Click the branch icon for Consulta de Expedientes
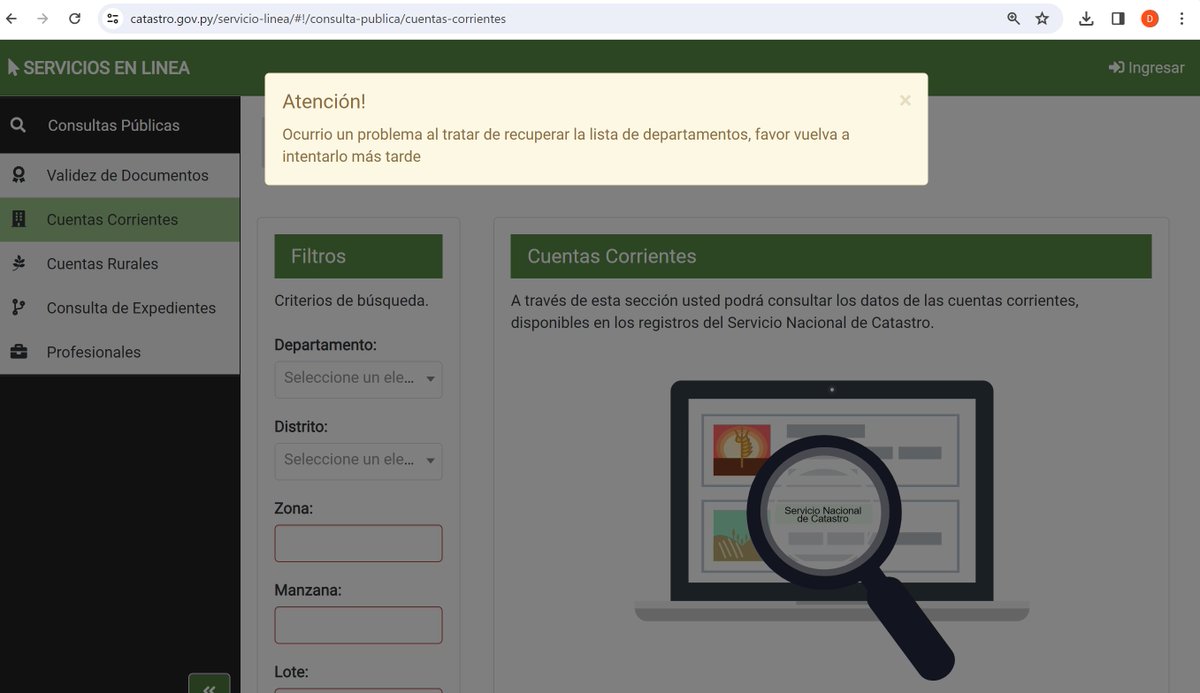Screen dimensions: 1200x693 pos(18,307)
